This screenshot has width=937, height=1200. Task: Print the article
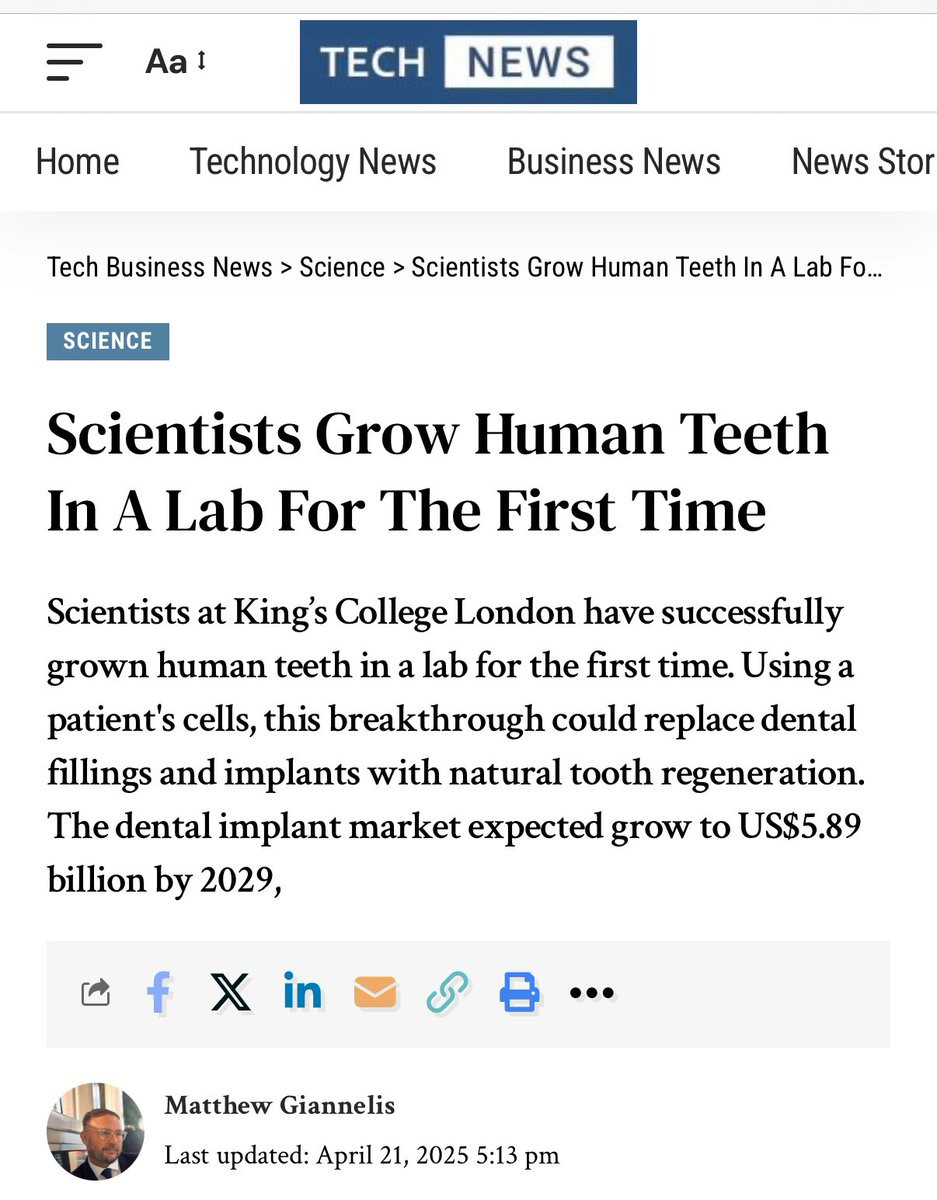coord(519,993)
